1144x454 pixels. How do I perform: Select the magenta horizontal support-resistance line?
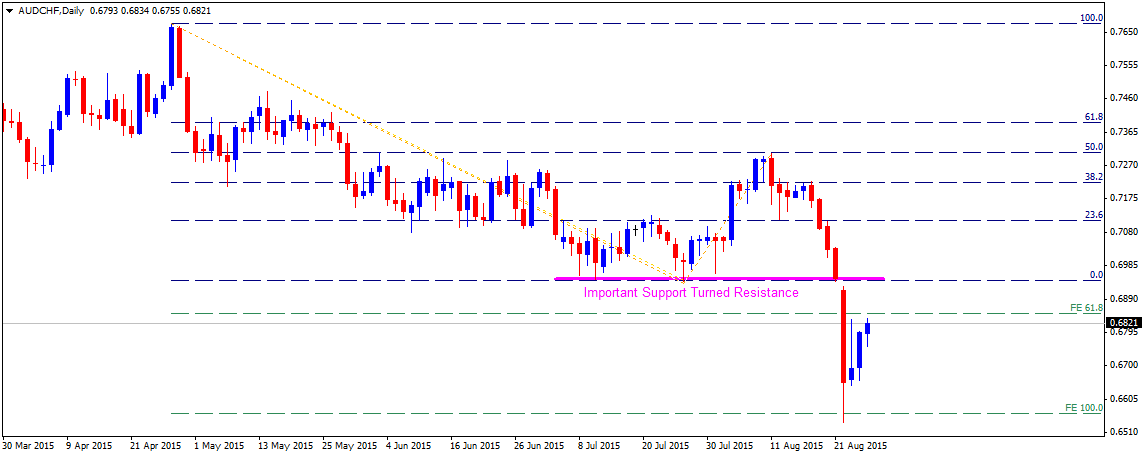719,278
